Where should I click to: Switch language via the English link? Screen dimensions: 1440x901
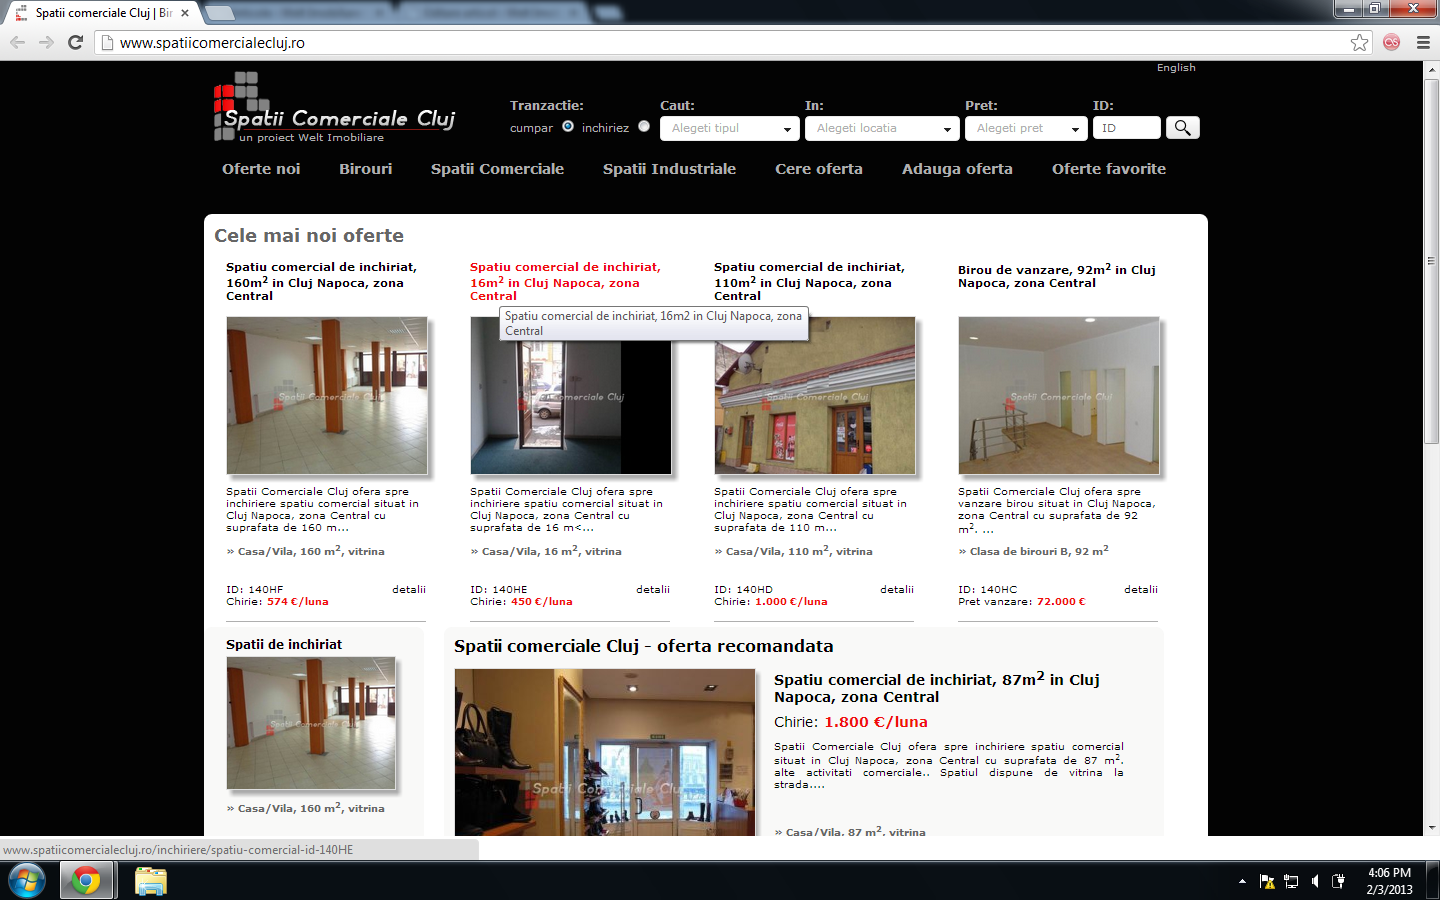(x=1176, y=68)
